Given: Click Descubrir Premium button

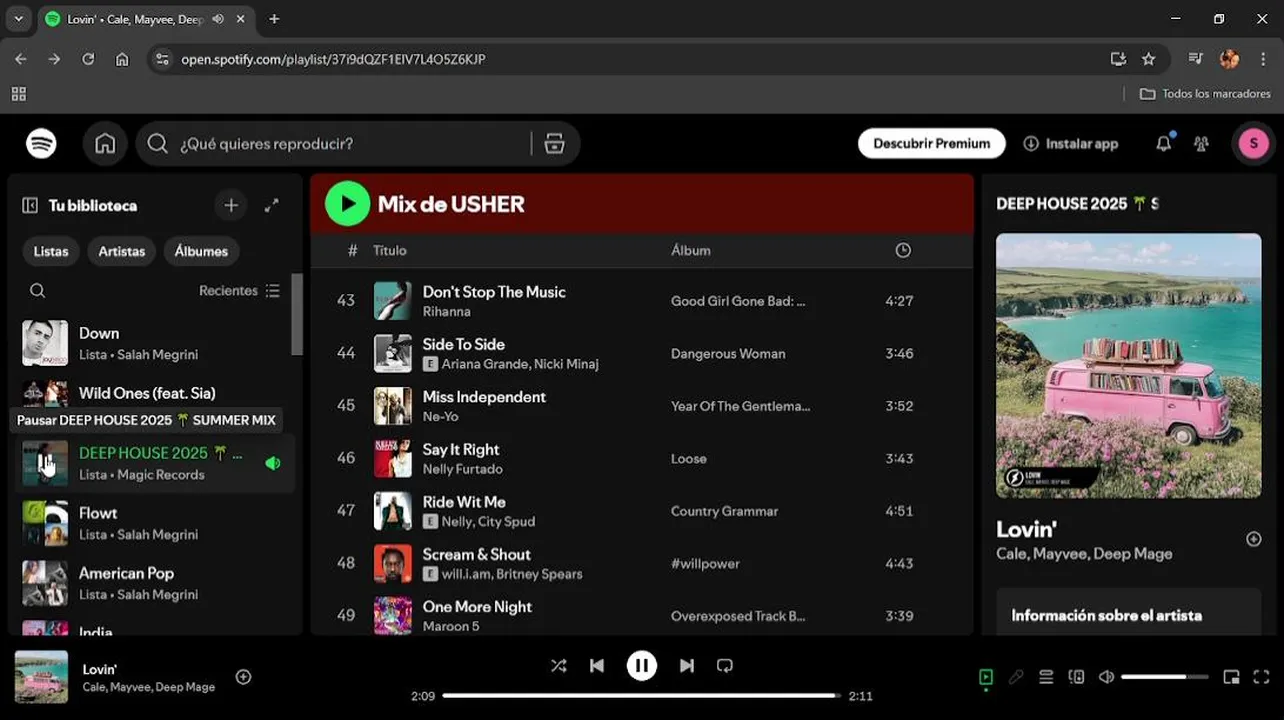Looking at the screenshot, I should click(x=931, y=144).
